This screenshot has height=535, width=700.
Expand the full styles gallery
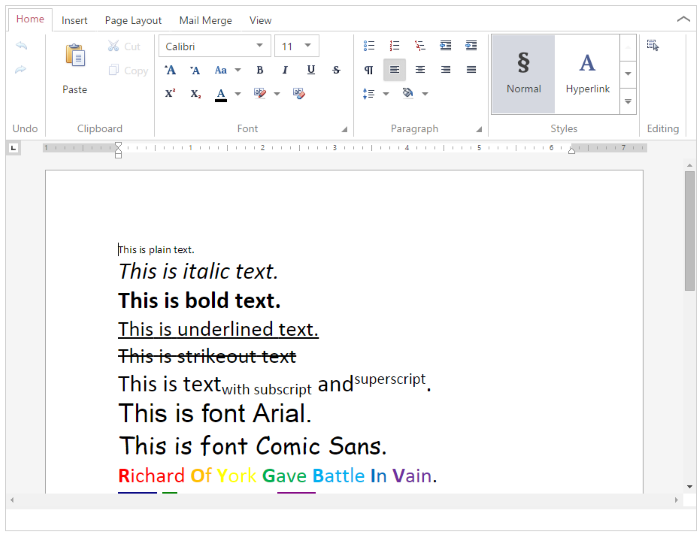point(628,101)
